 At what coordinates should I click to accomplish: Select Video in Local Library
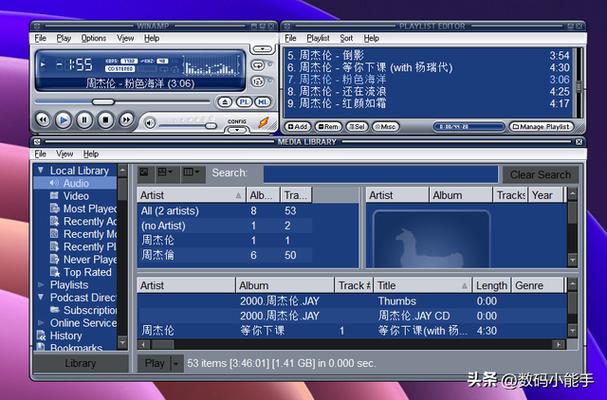76,196
